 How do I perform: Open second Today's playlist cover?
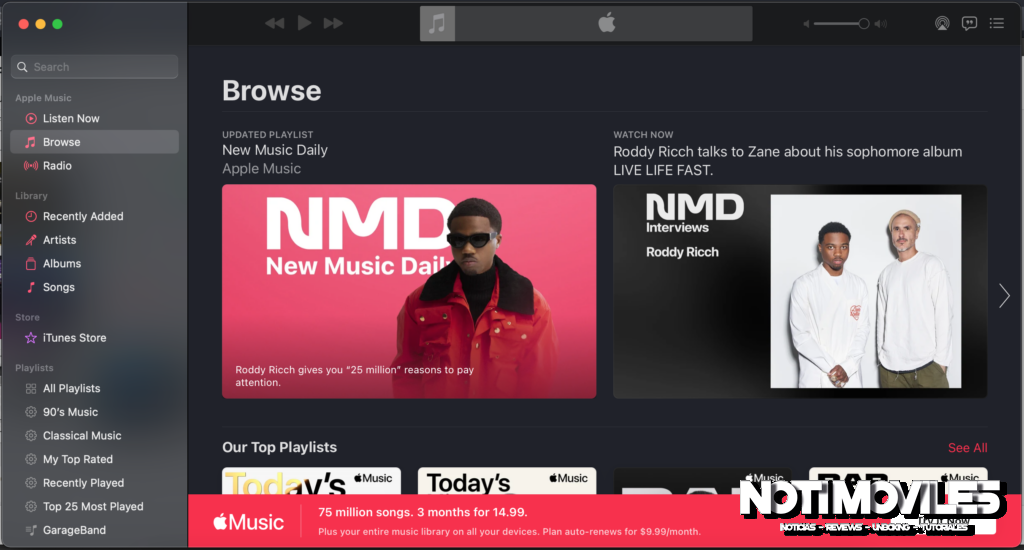click(x=507, y=480)
